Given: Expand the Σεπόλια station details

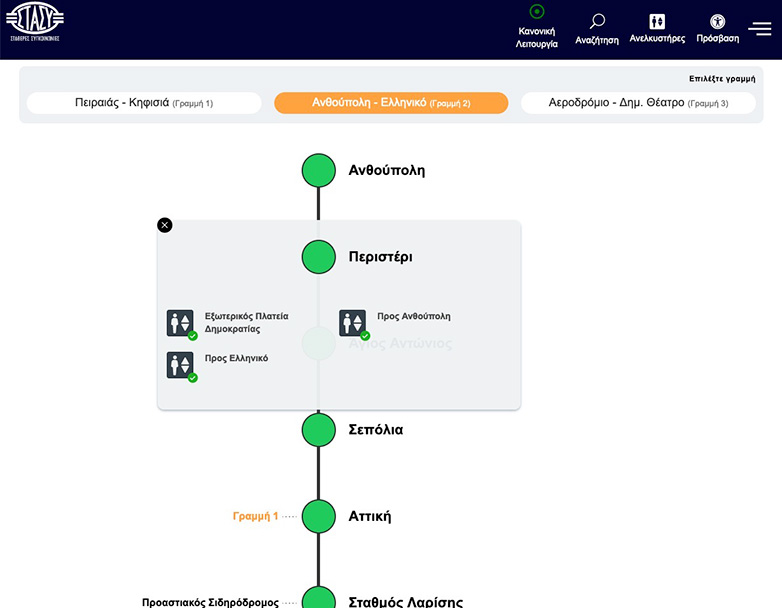Looking at the screenshot, I should [x=319, y=430].
